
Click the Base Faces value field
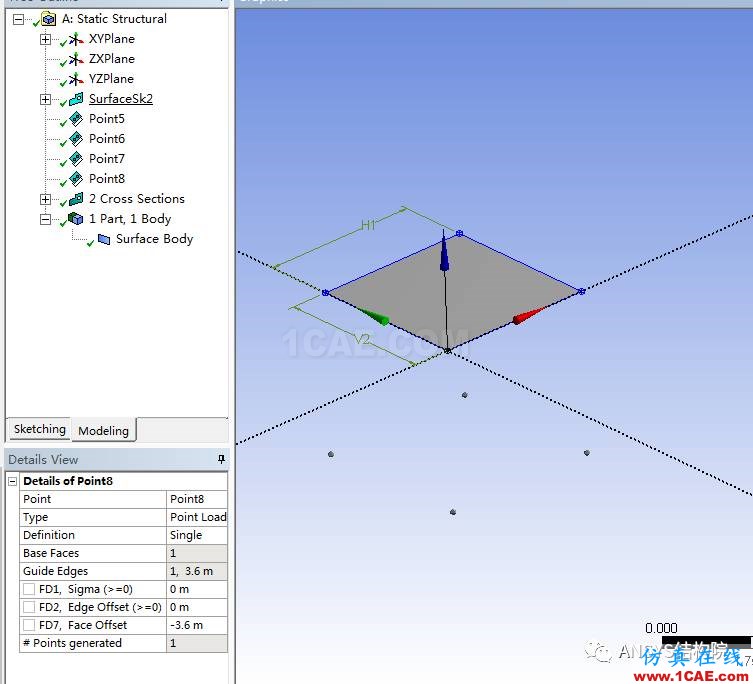197,553
